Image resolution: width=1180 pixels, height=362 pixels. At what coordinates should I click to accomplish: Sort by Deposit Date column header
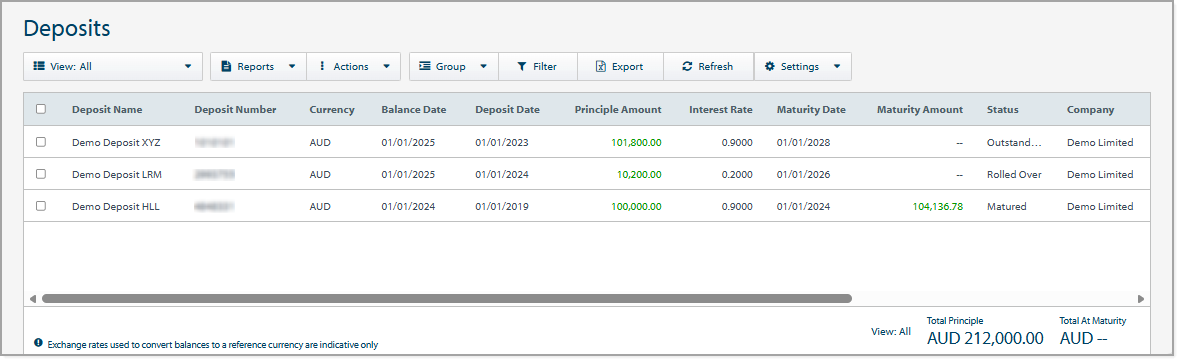507,109
